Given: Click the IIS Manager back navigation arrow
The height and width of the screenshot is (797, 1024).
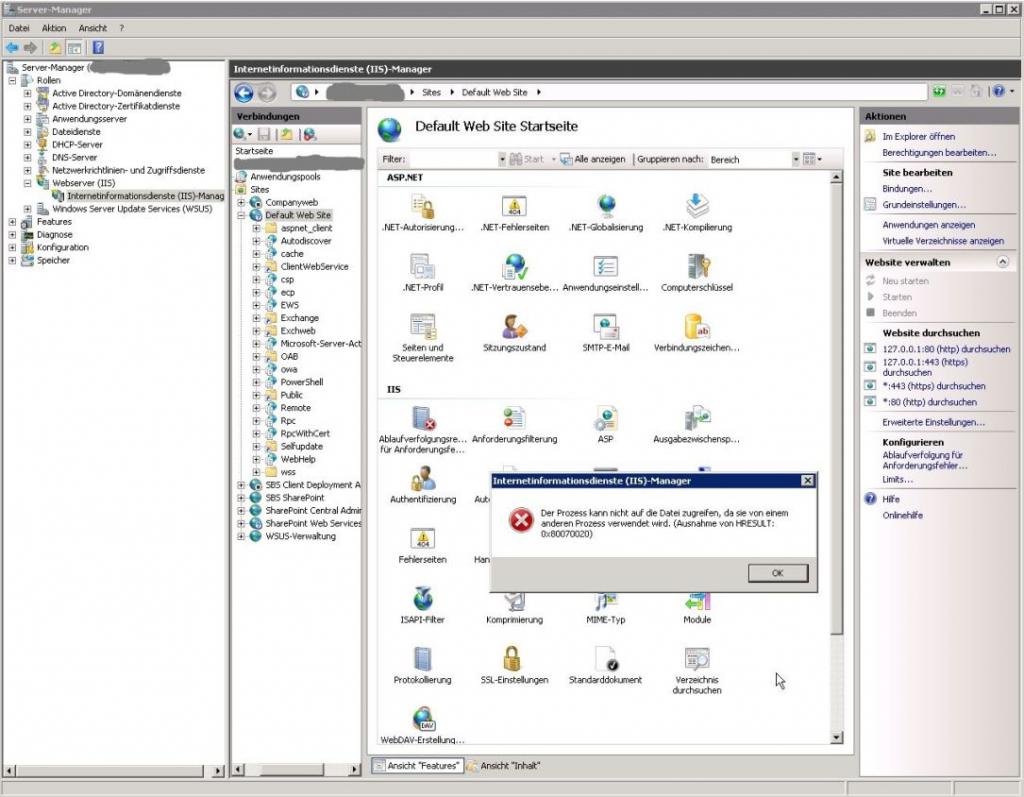Looking at the screenshot, I should point(244,93).
